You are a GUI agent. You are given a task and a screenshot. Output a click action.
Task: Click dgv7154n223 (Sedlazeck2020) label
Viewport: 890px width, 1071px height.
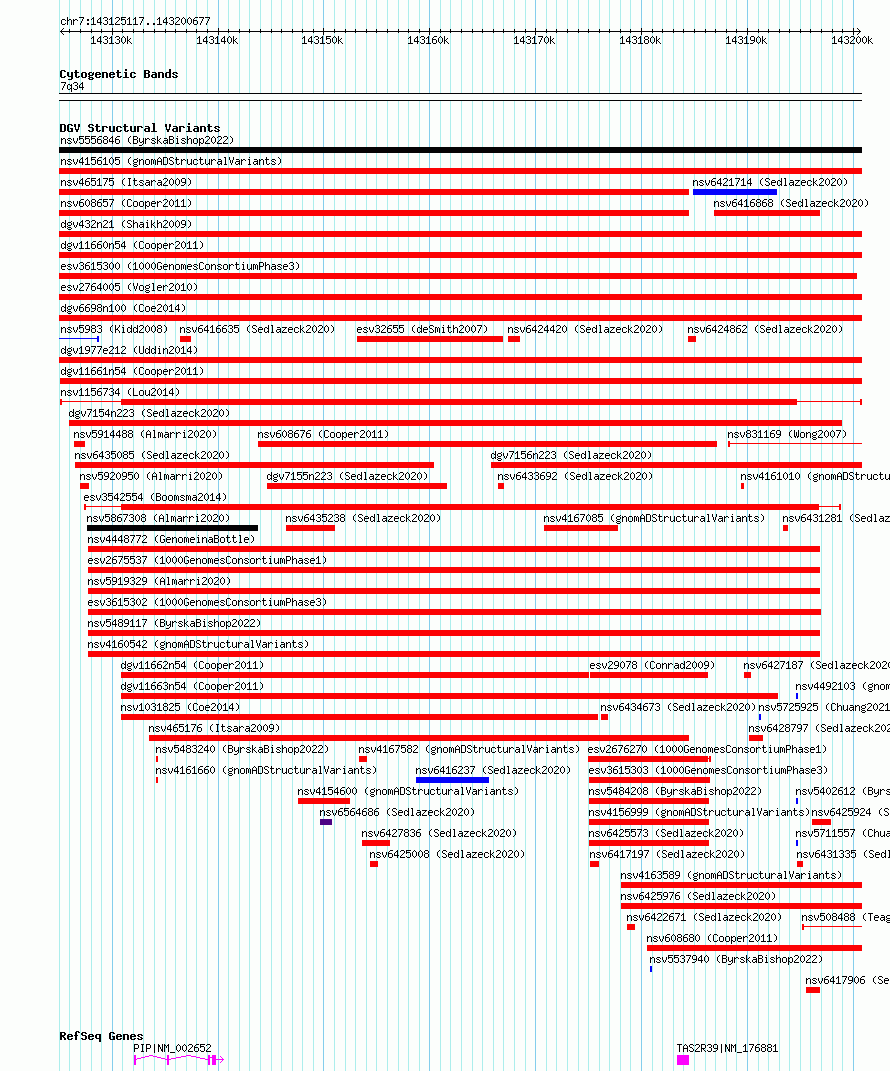coord(149,413)
